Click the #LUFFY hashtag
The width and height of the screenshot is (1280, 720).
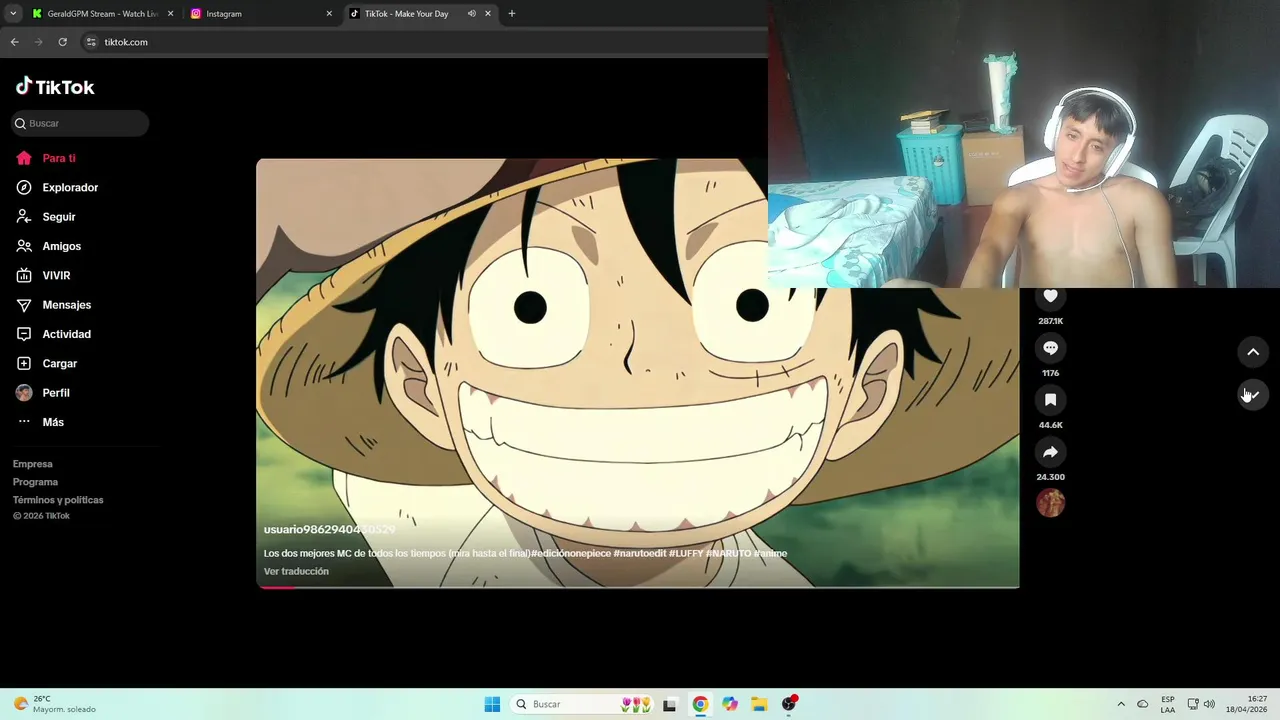(x=685, y=553)
